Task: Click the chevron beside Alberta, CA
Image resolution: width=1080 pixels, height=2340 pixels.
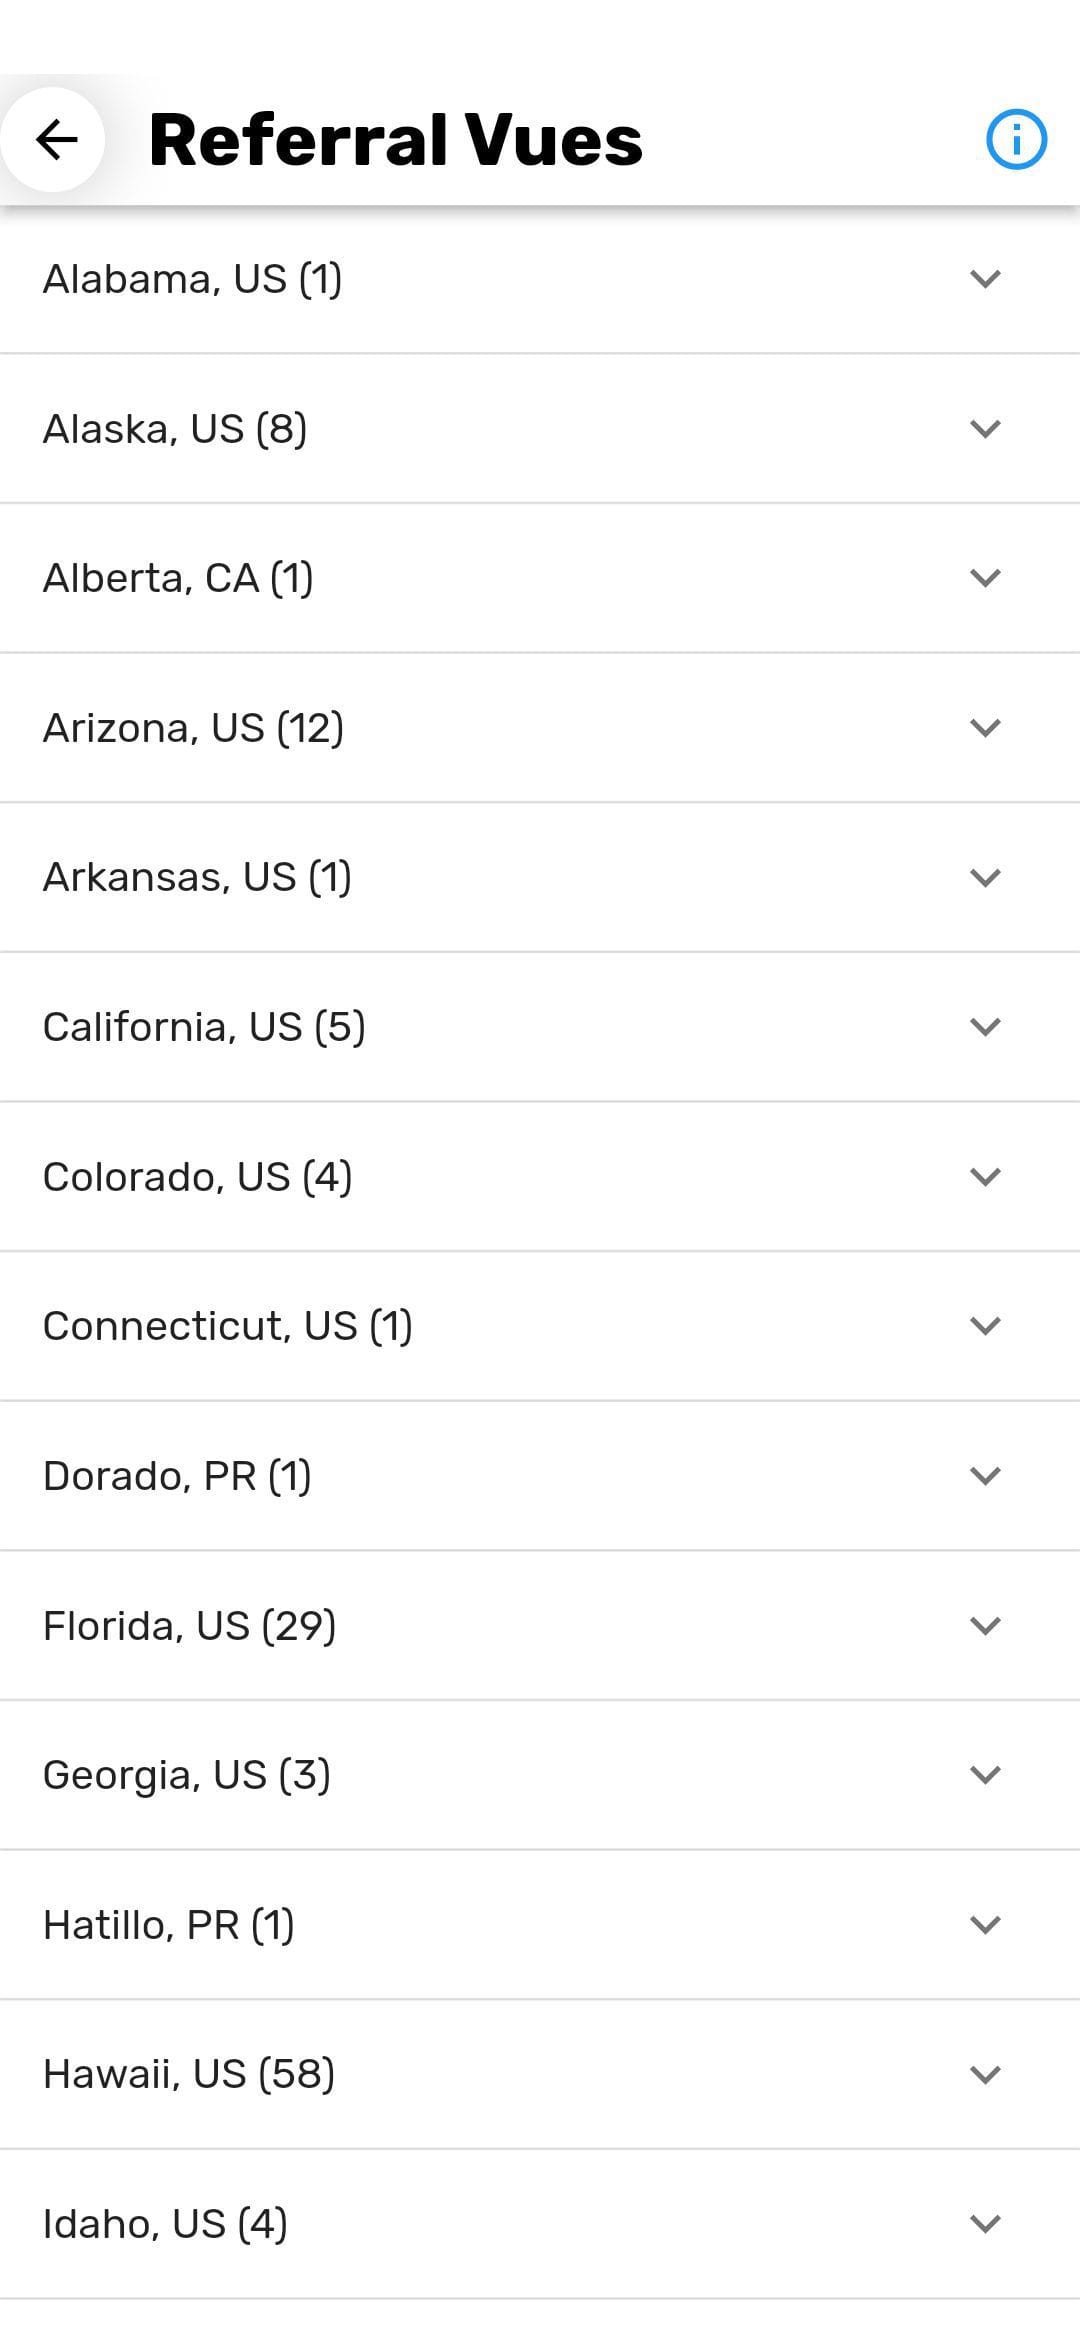Action: pyautogui.click(x=985, y=578)
